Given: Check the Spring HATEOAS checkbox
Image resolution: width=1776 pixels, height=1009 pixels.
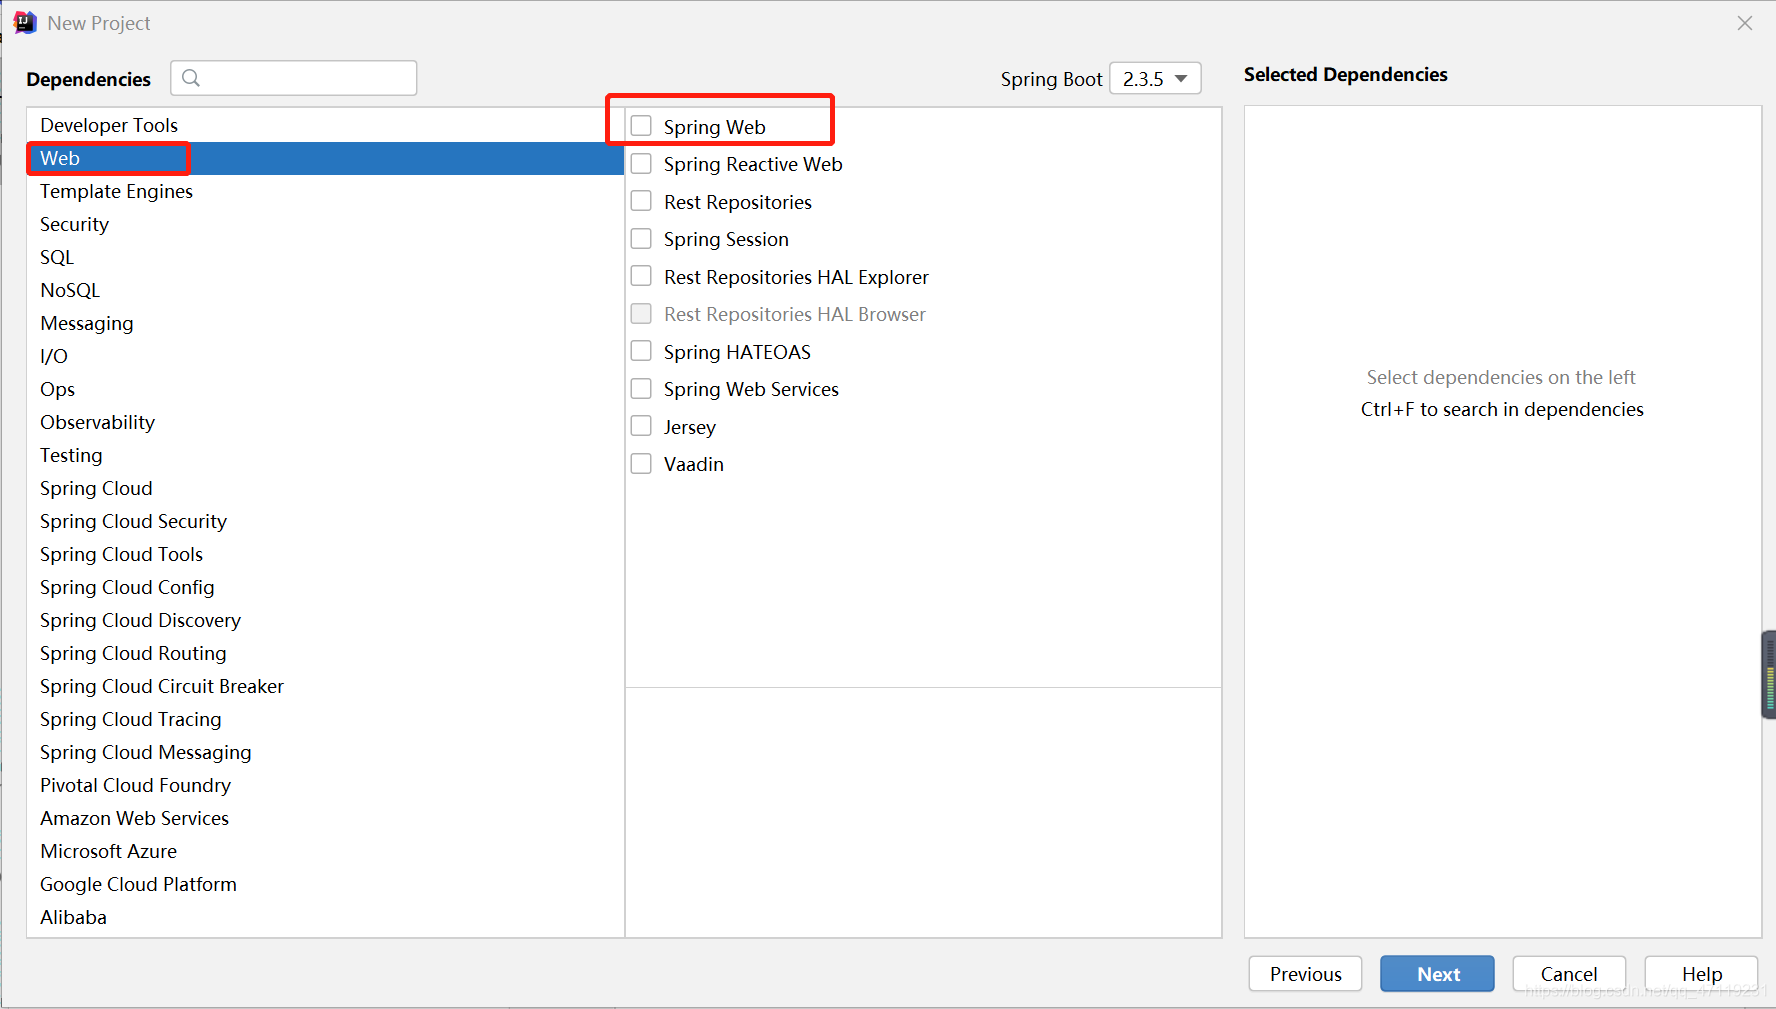Looking at the screenshot, I should [x=641, y=351].
